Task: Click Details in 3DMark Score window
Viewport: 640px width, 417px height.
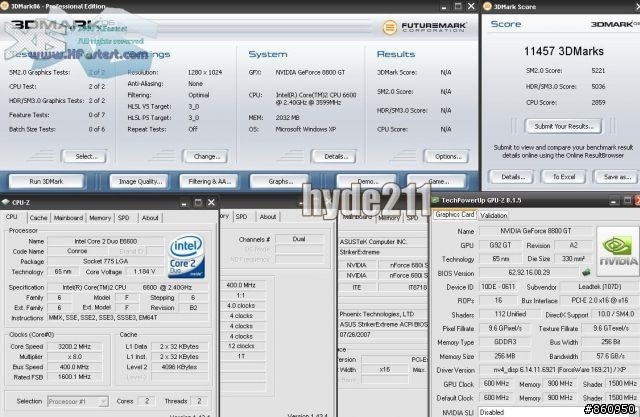Action: coord(511,177)
